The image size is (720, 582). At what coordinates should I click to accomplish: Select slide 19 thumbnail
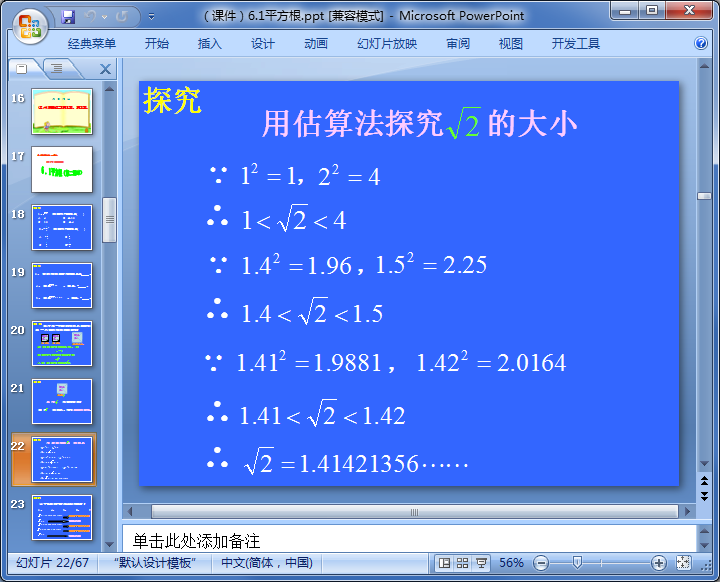point(62,285)
